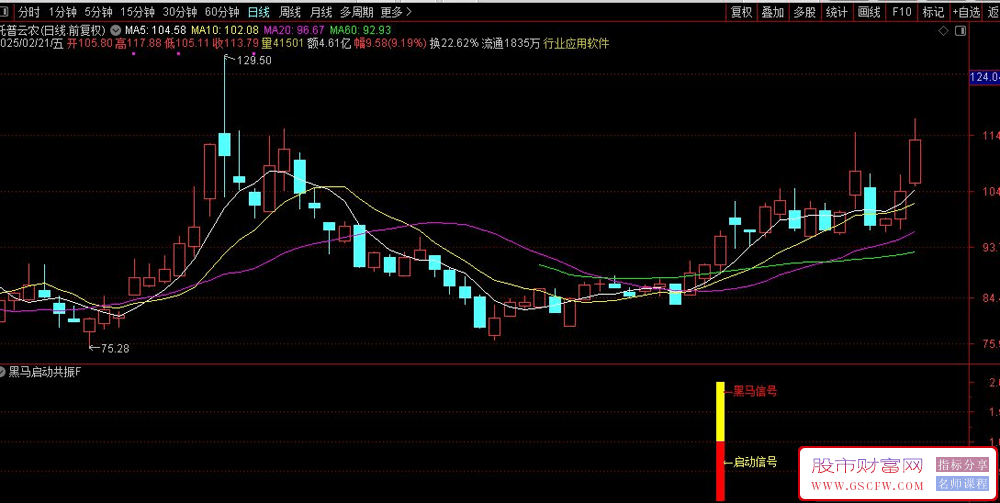Viewport: 1000px width, 503px height.
Task: Click the 流通1835万 float shares text
Action: click(510, 43)
